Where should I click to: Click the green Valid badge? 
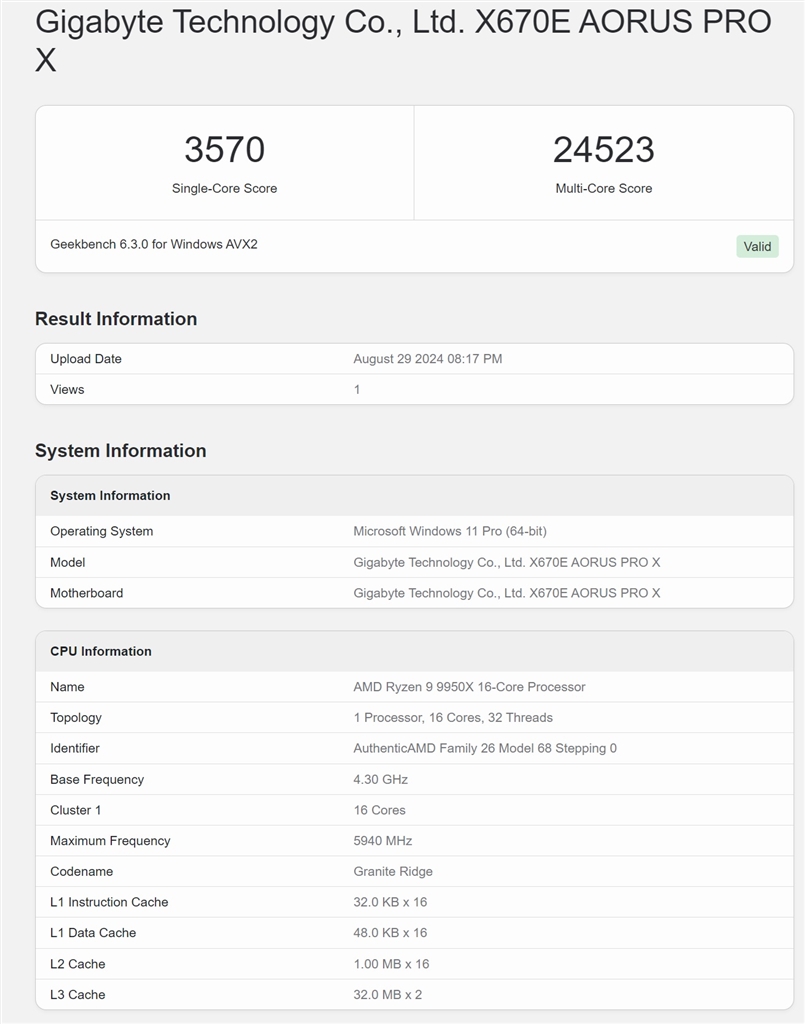(757, 246)
